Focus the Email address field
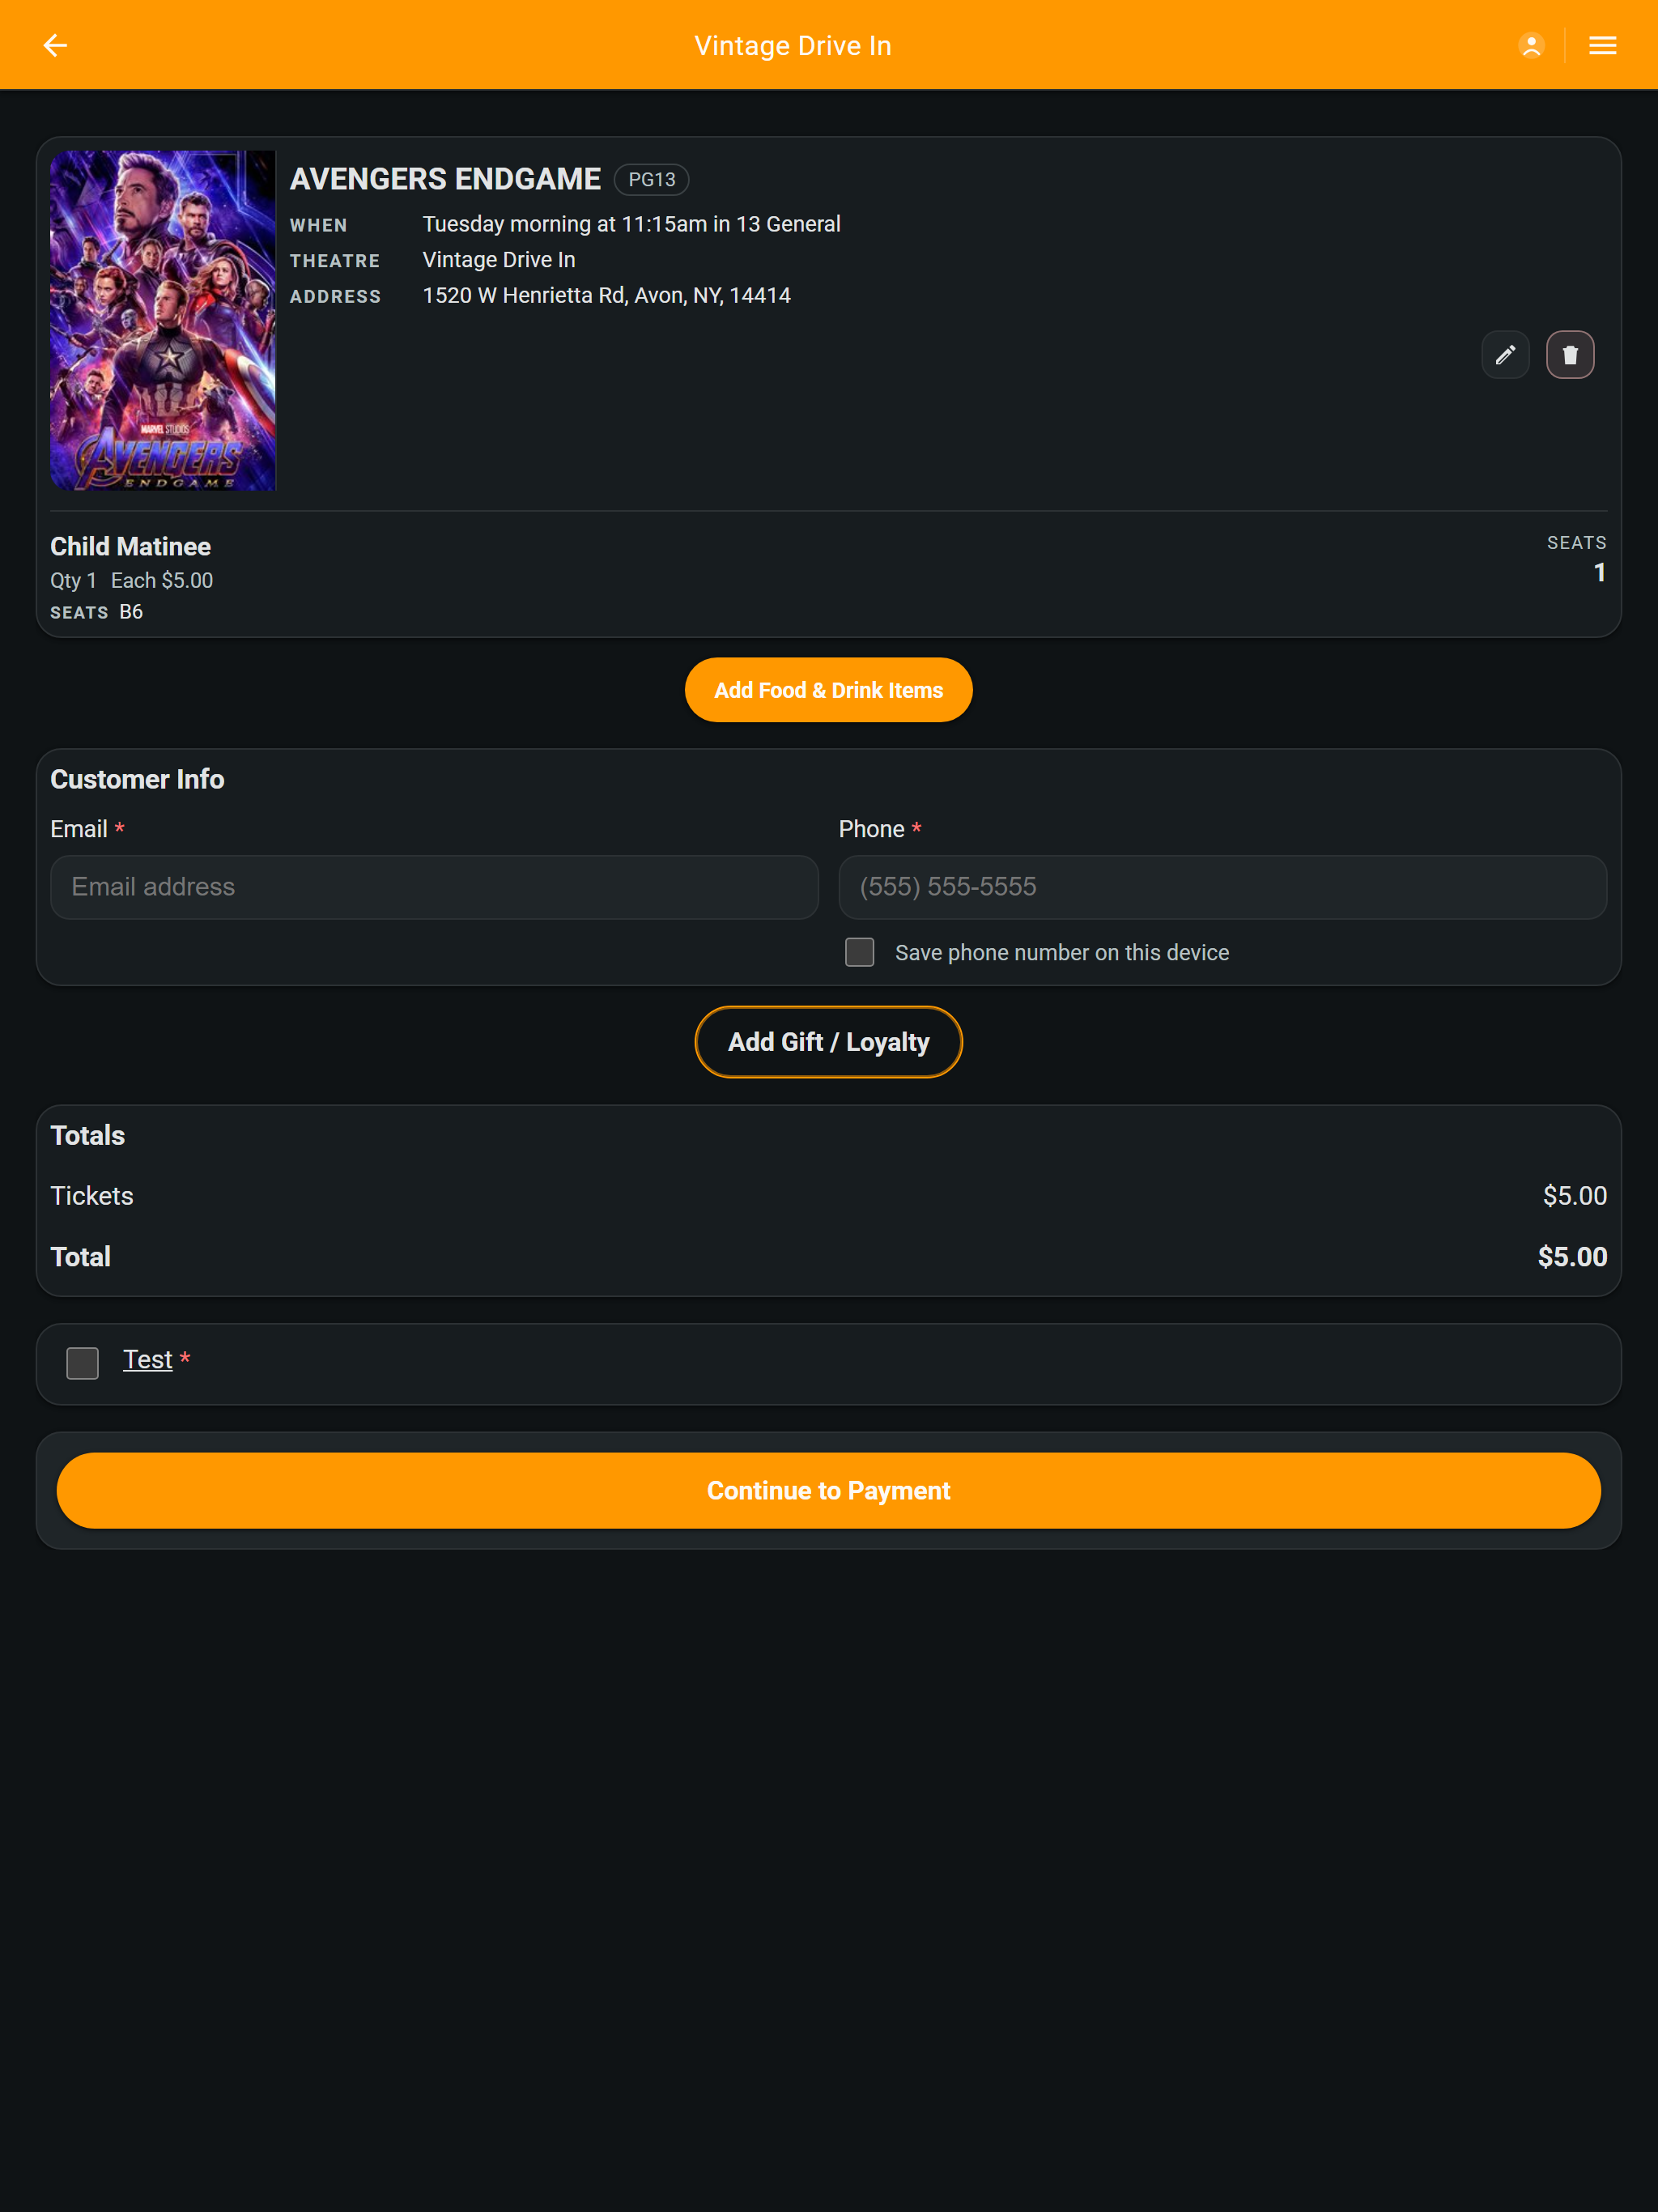The height and width of the screenshot is (2212, 1658). [434, 886]
